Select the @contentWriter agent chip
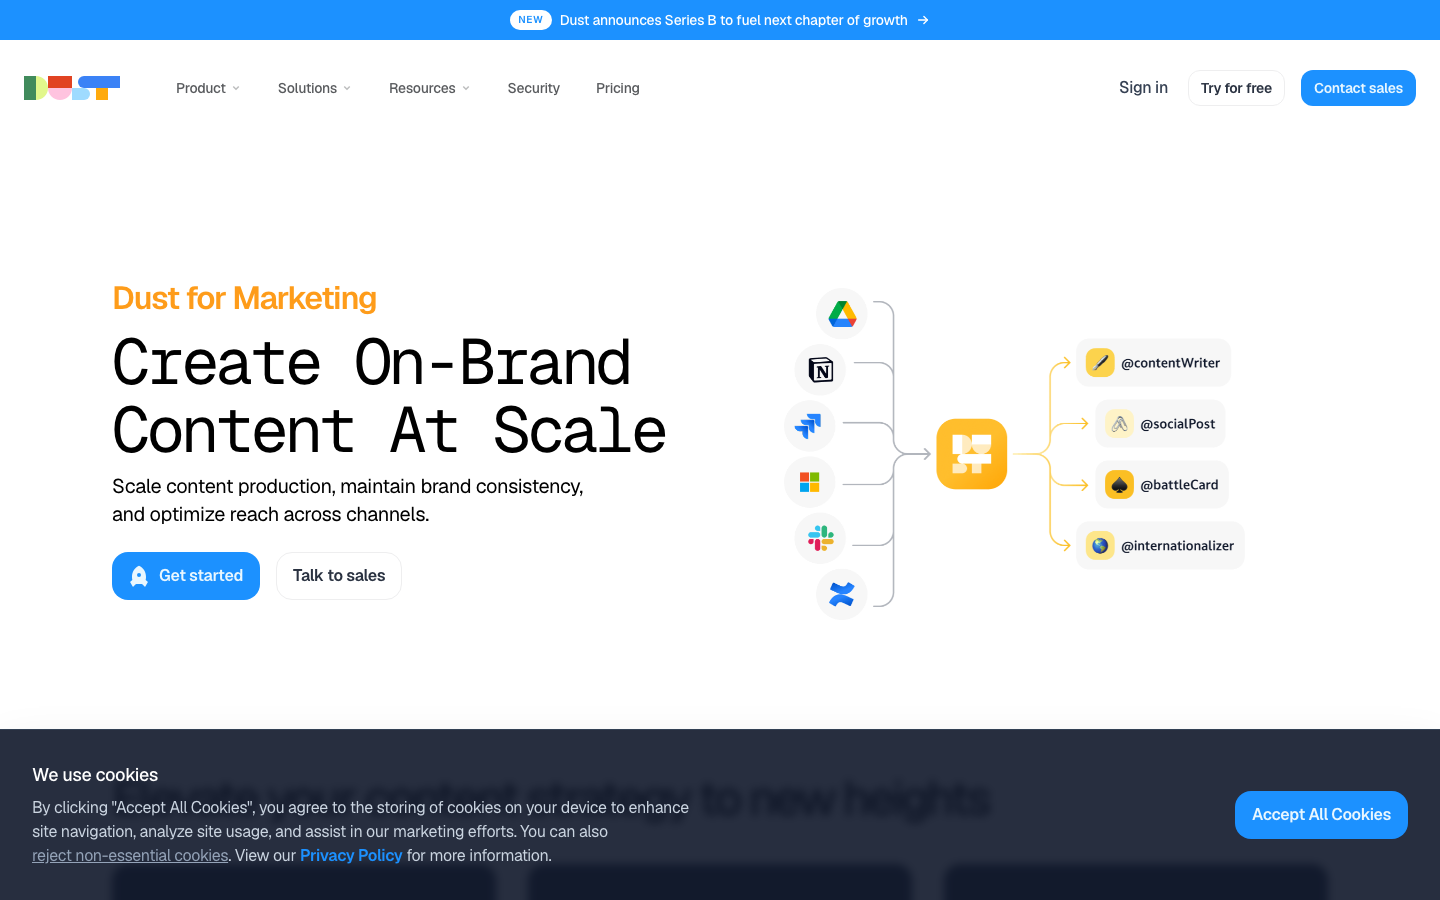This screenshot has width=1440, height=900. pos(1153,363)
